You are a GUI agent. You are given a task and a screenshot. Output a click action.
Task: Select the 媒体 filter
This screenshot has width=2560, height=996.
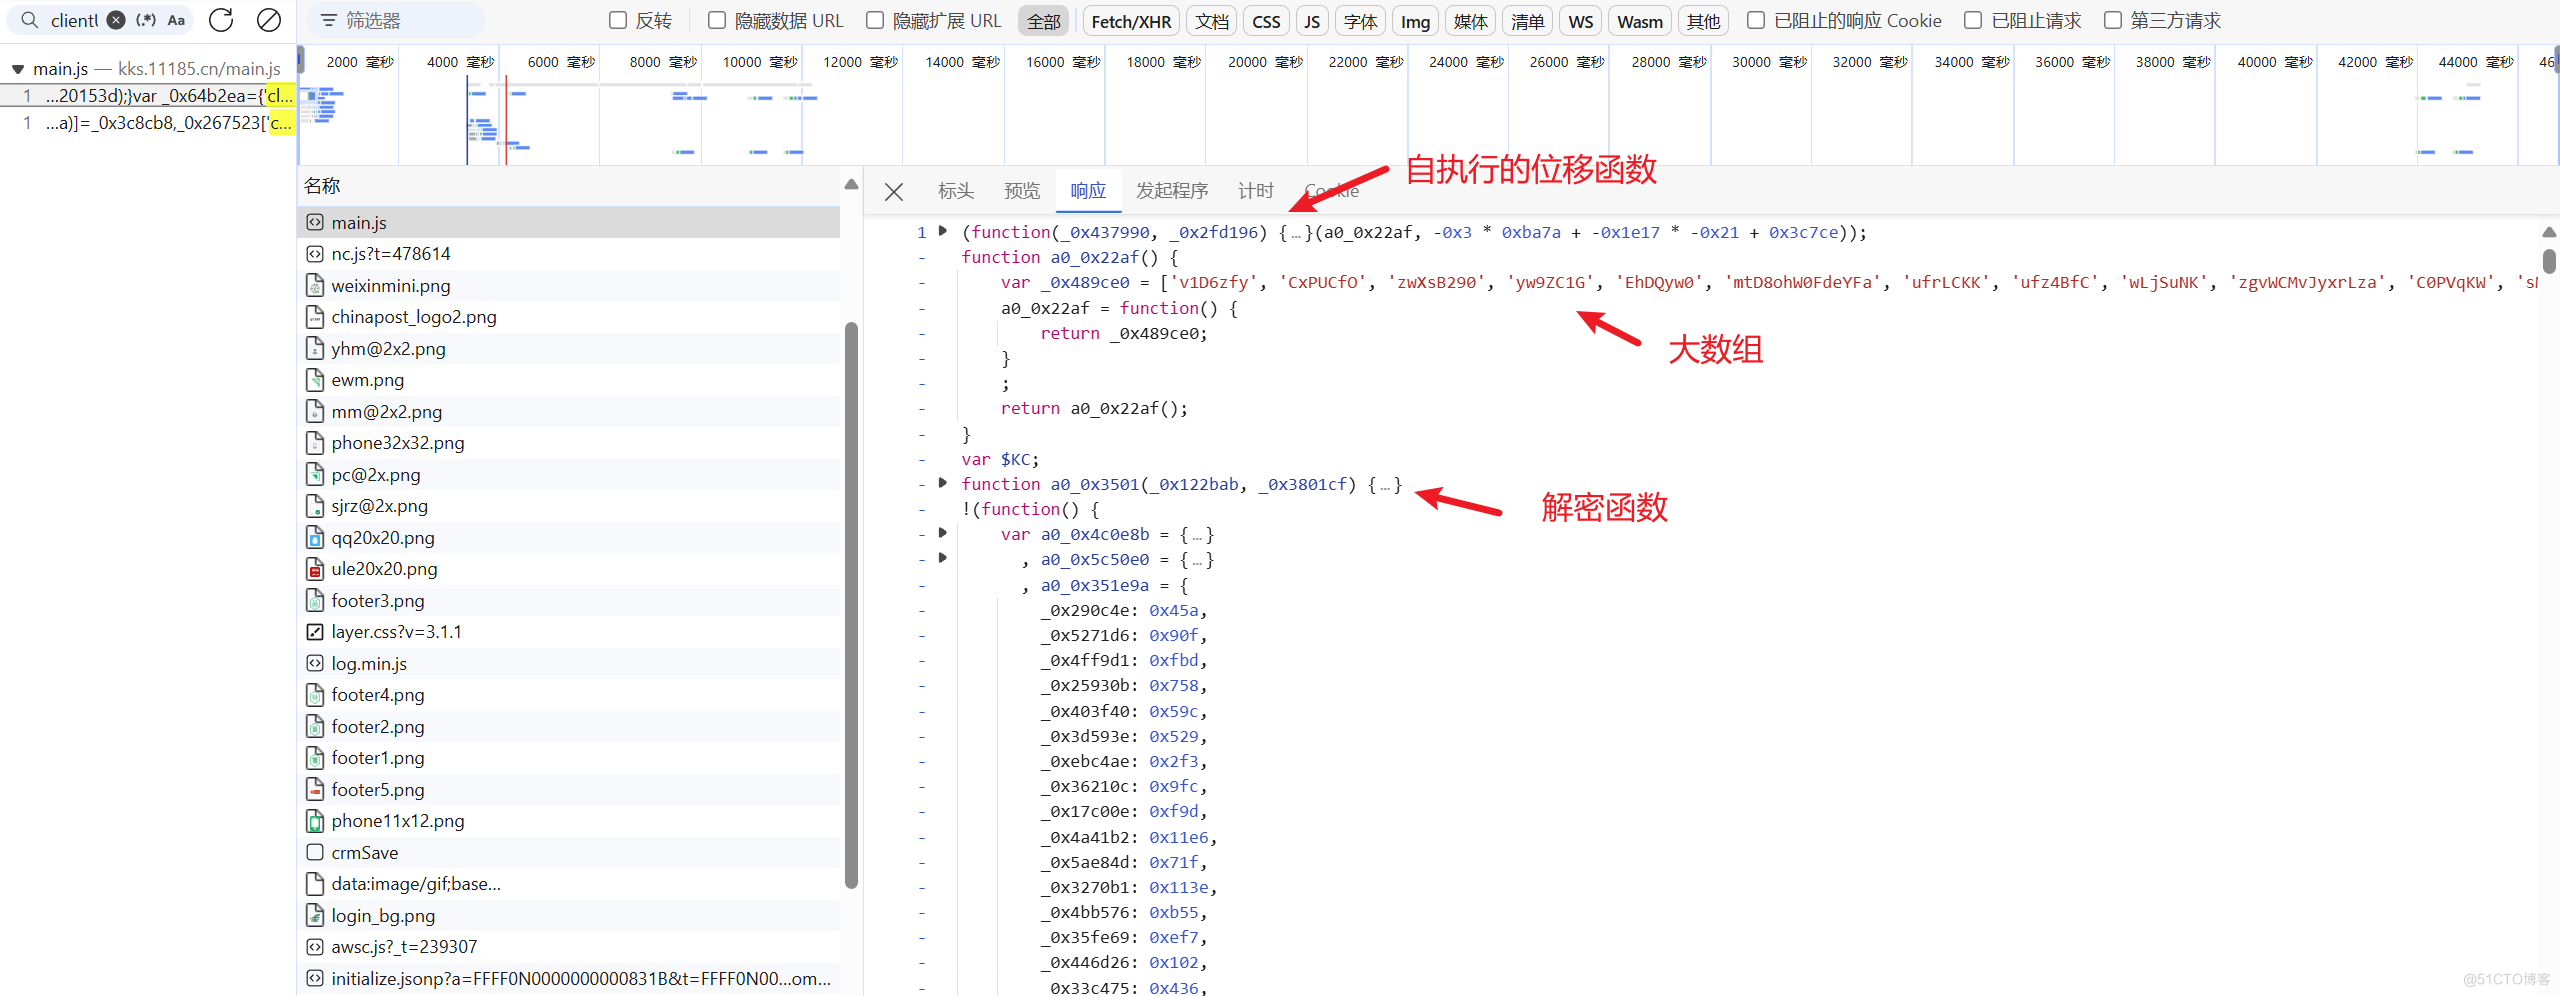[x=1470, y=21]
